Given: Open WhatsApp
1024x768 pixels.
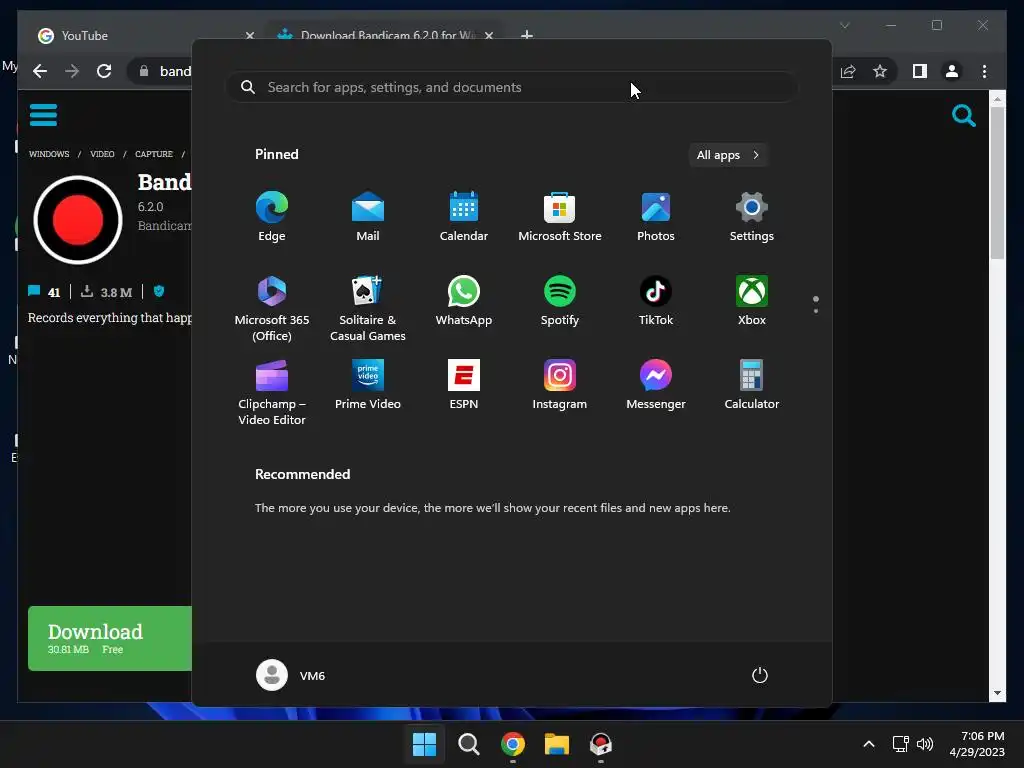Looking at the screenshot, I should point(464,300).
